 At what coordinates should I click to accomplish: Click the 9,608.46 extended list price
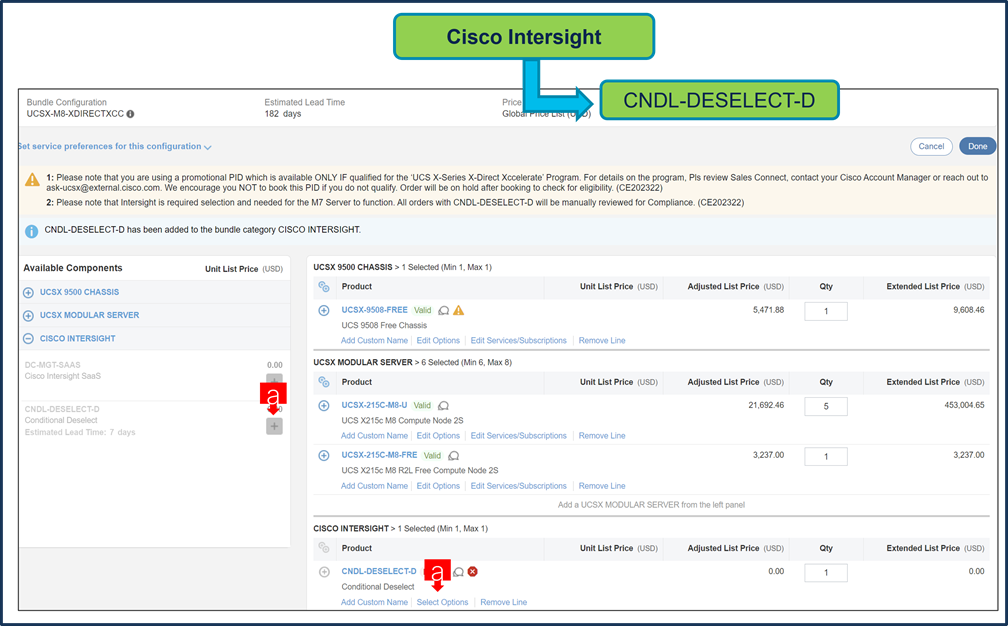click(x=969, y=310)
